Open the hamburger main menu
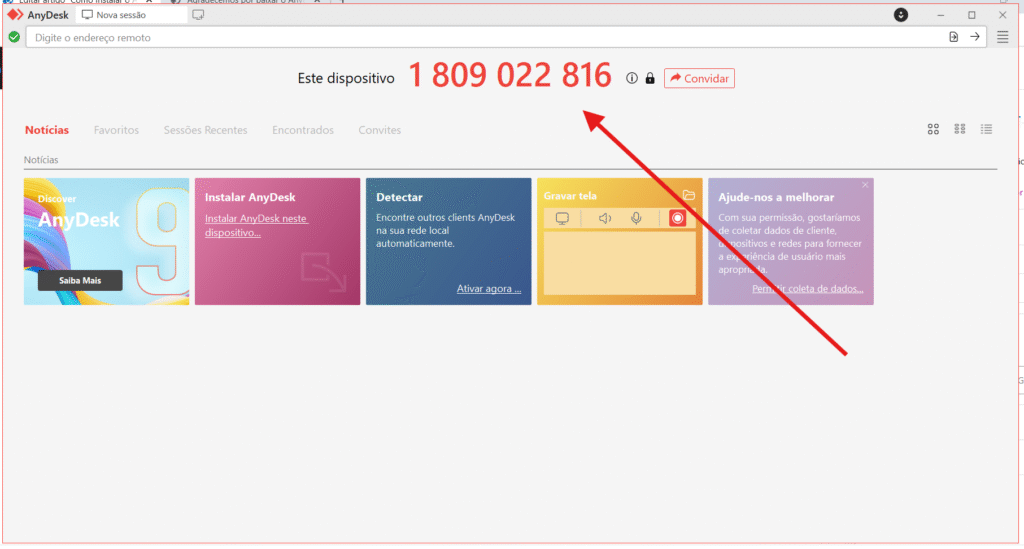Screen dimensions: 1024x549 pos(1002,37)
